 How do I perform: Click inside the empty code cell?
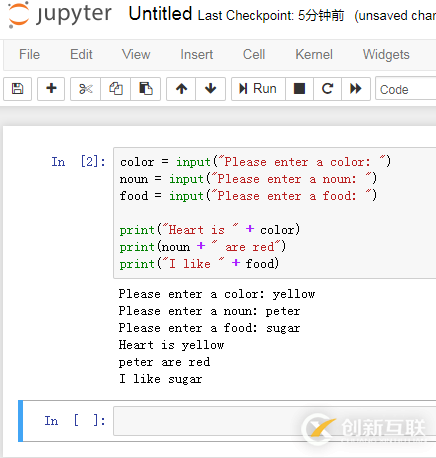coord(275,421)
